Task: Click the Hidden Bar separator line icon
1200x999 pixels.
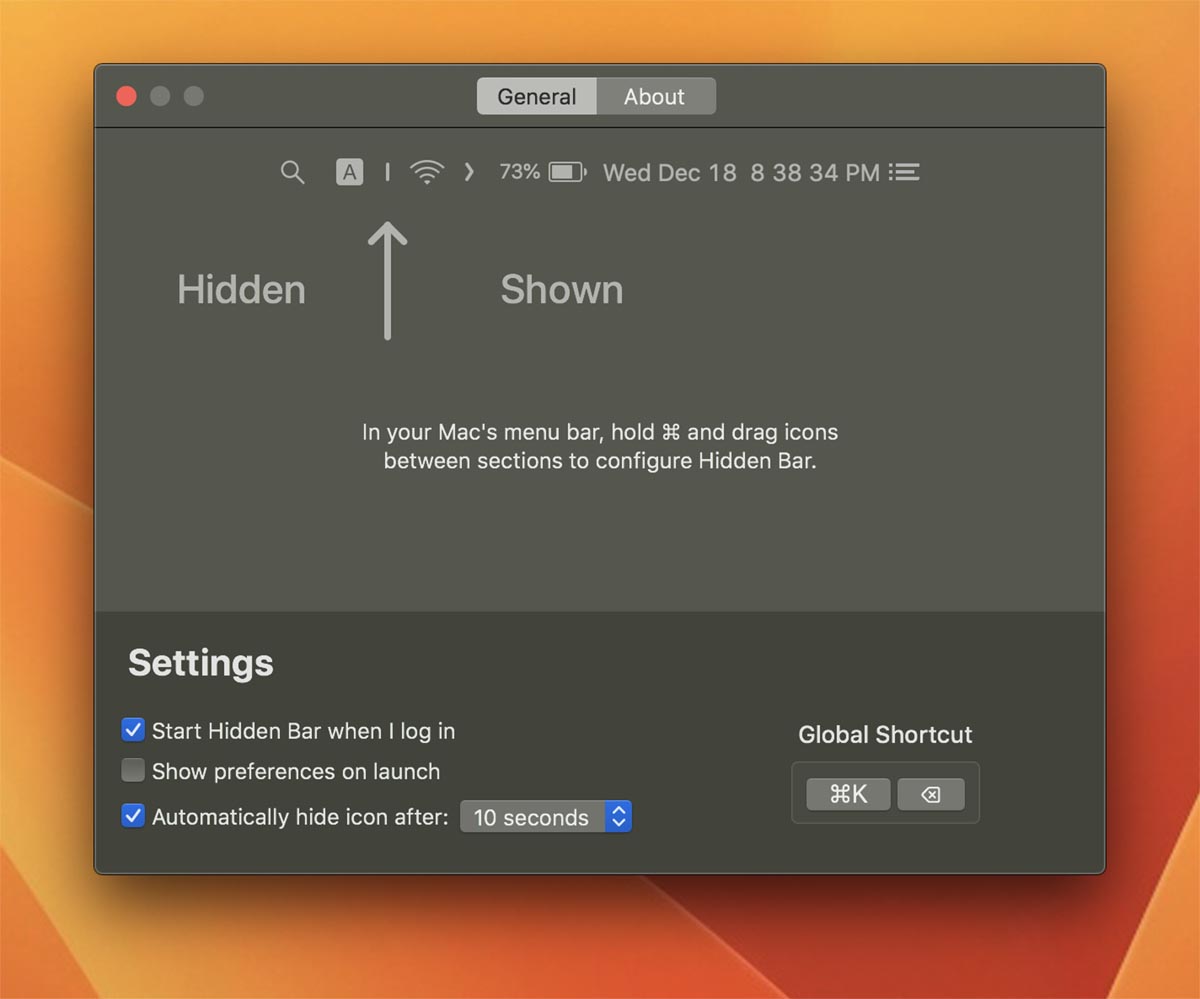Action: pos(387,172)
